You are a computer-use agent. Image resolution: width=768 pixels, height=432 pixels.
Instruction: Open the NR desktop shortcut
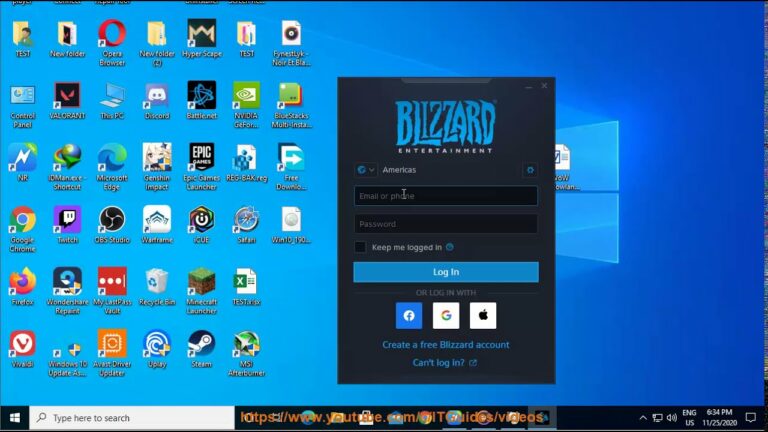[23, 163]
